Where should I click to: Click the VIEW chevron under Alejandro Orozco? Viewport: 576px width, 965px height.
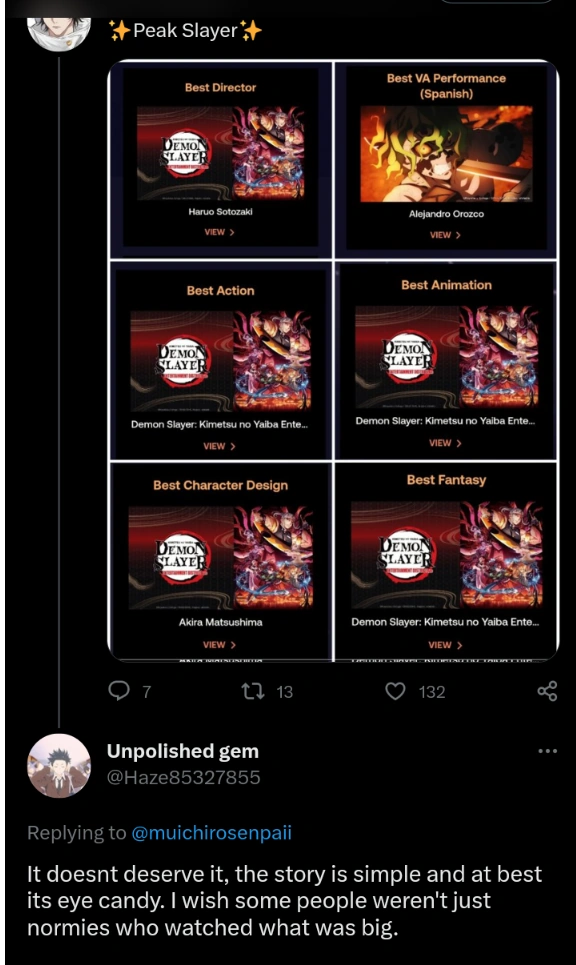tap(445, 234)
